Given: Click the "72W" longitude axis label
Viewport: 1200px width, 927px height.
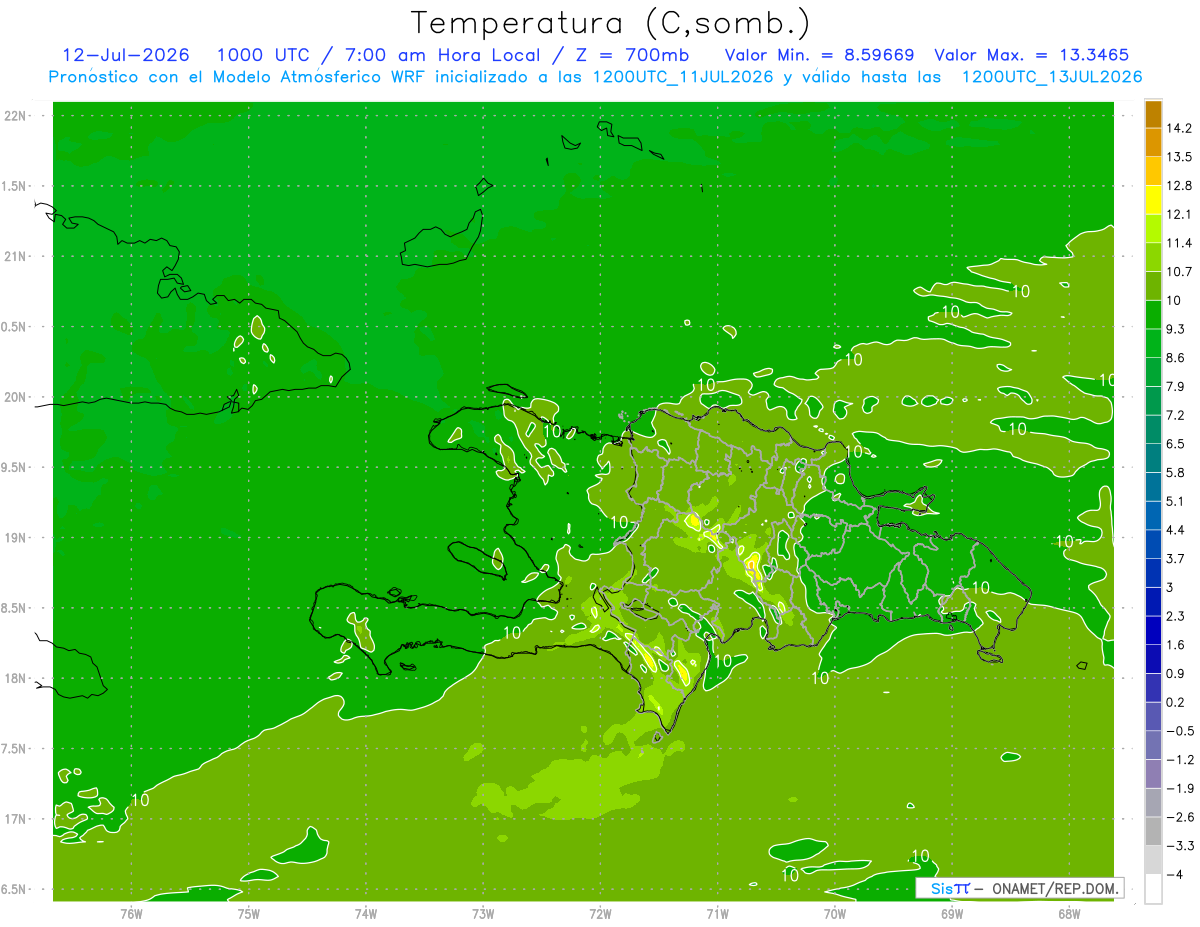Looking at the screenshot, I should pos(600,913).
